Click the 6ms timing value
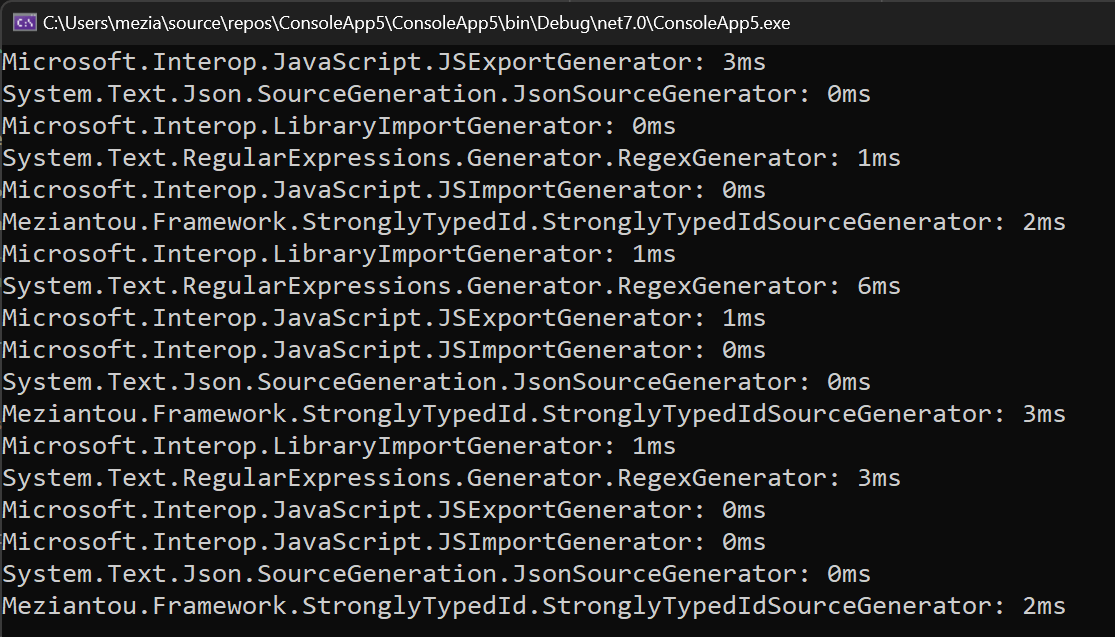 pyautogui.click(x=879, y=286)
